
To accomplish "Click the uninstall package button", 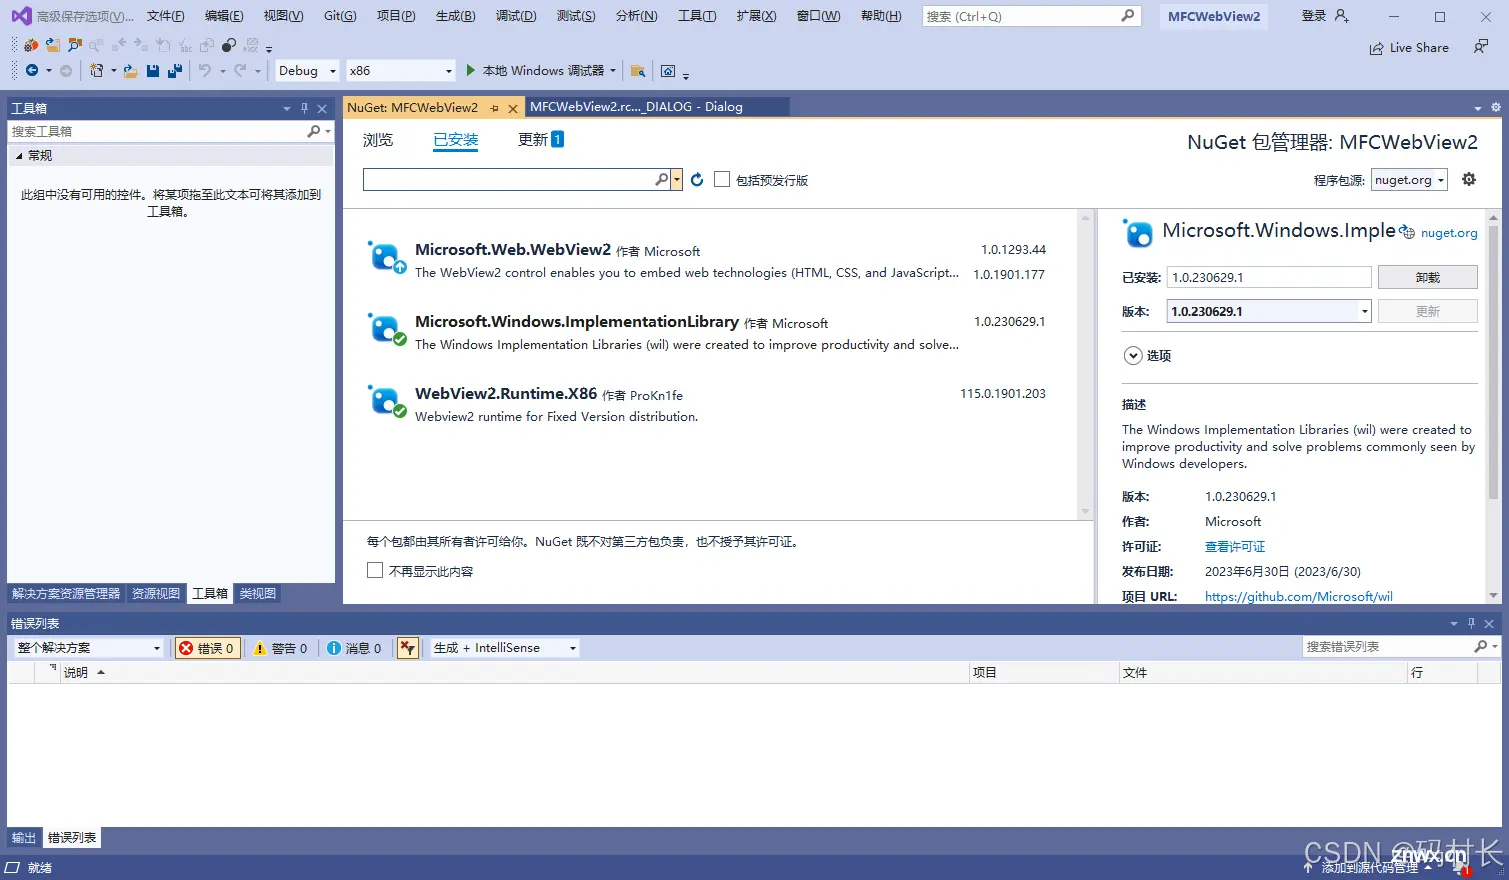I will (1427, 277).
